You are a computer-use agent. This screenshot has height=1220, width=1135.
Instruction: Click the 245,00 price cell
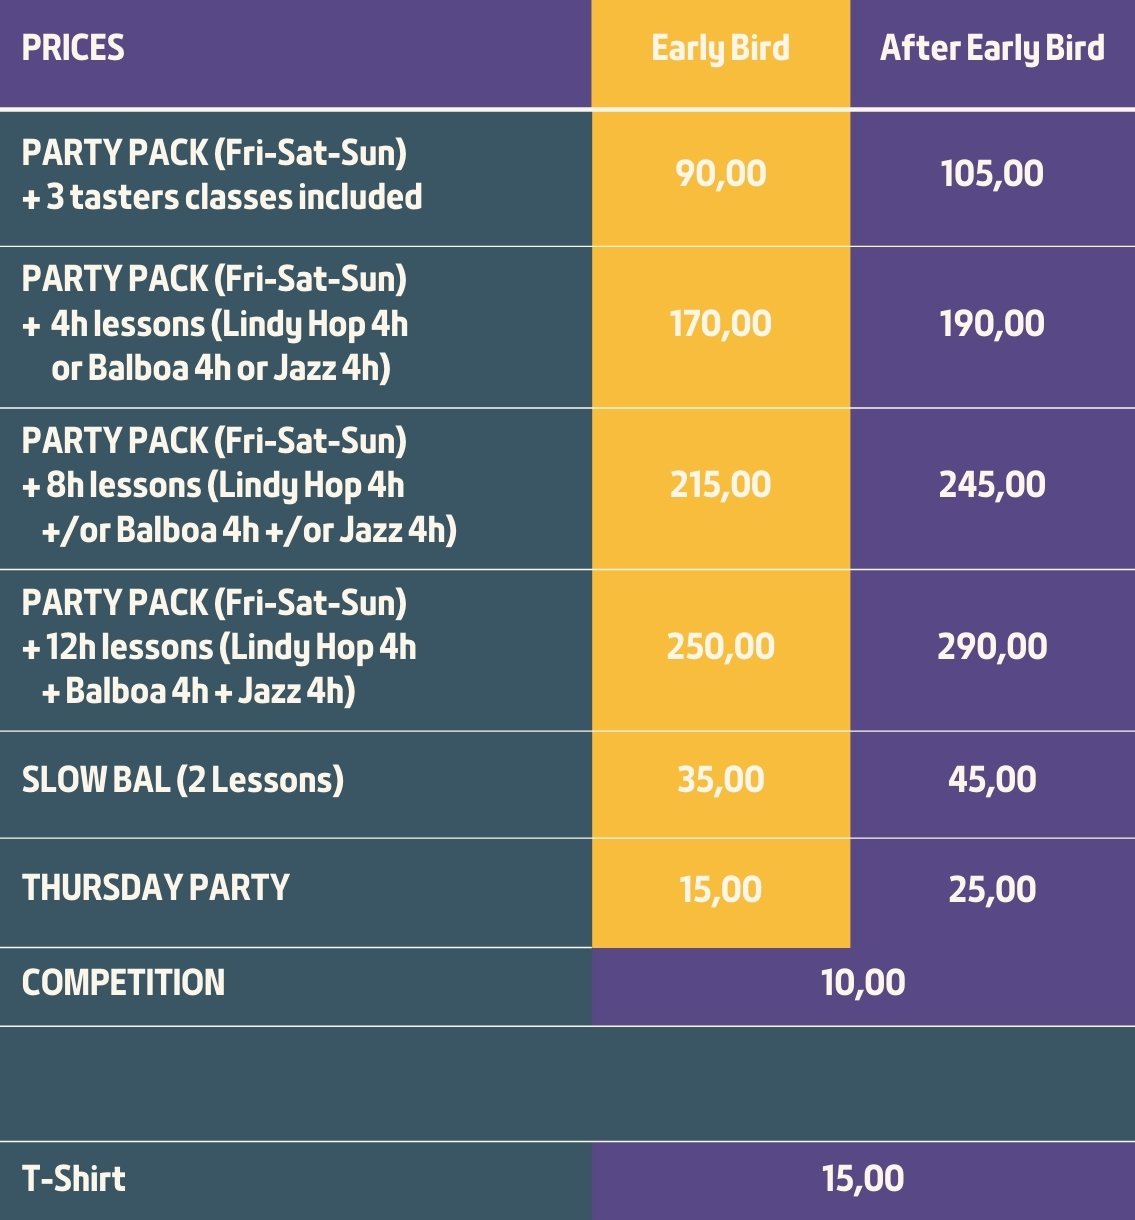[992, 485]
